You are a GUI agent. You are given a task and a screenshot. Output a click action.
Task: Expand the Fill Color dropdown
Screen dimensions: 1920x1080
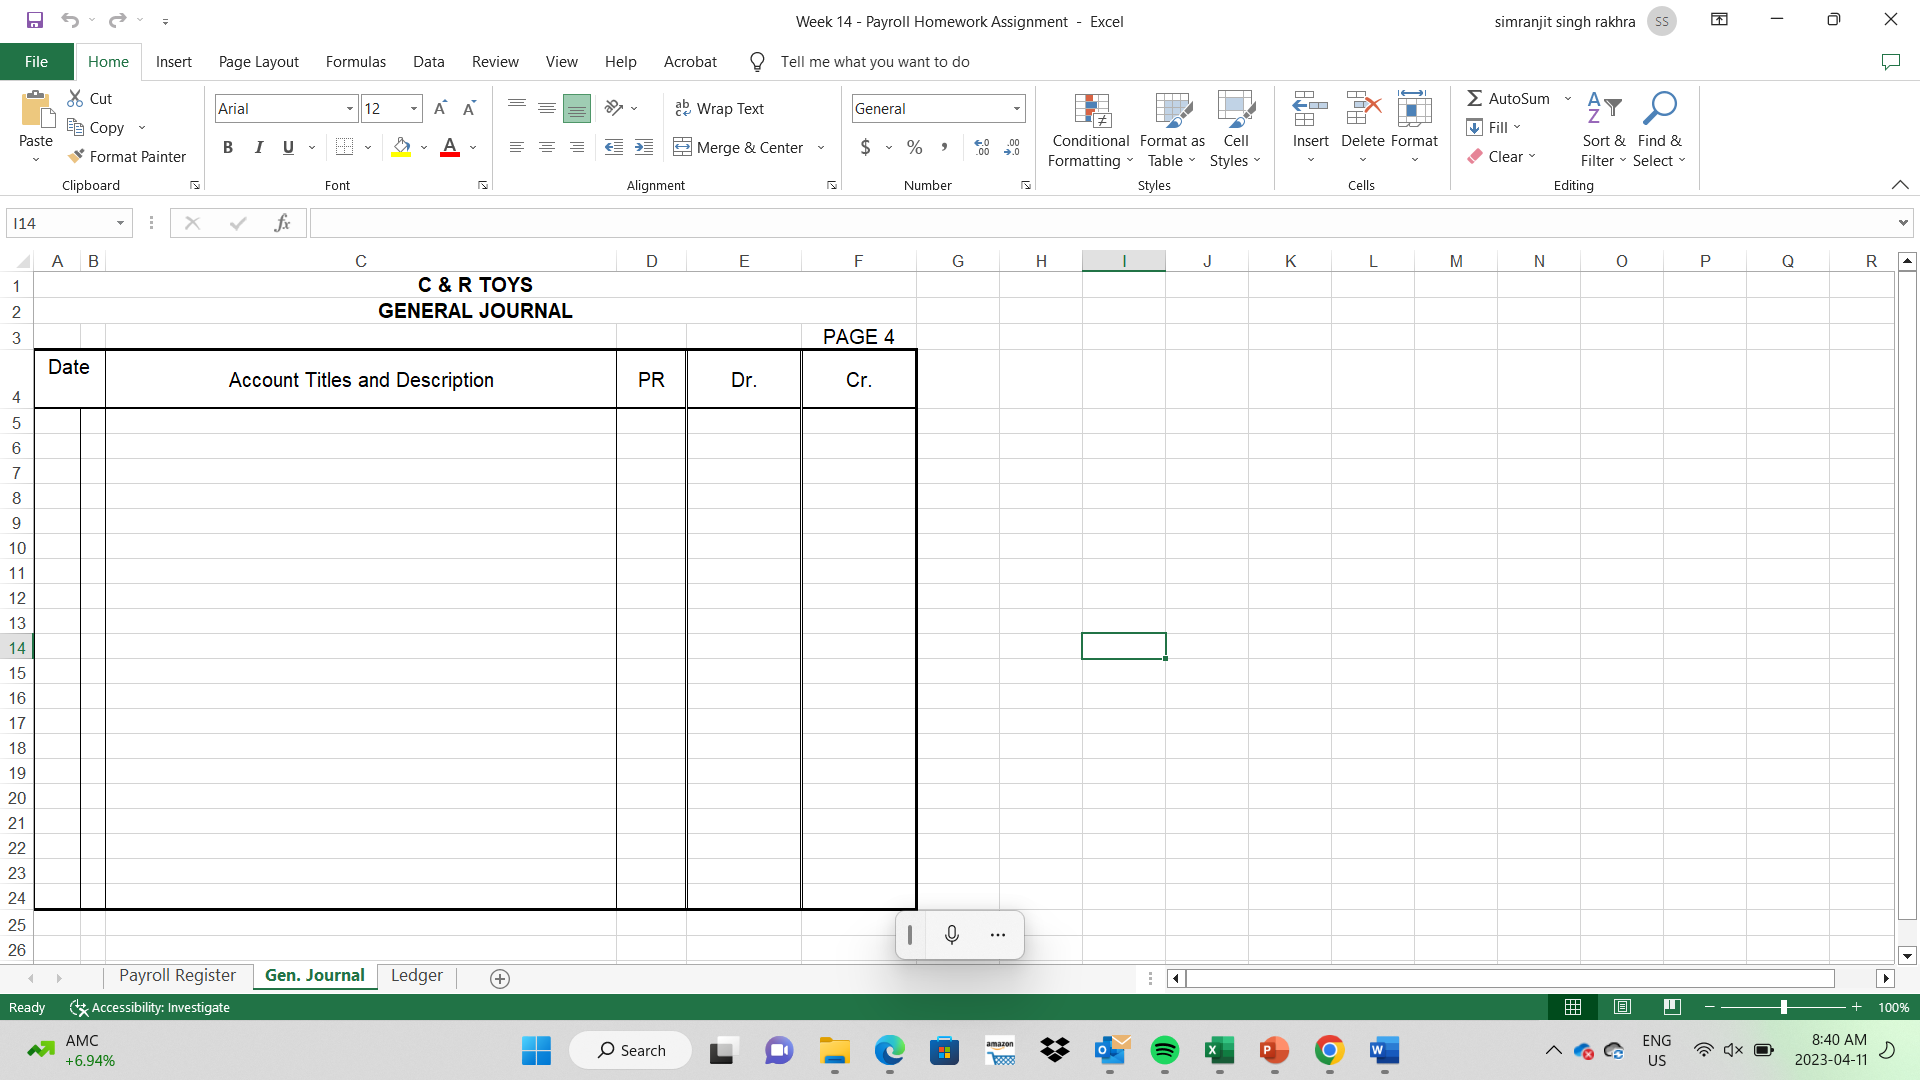424,147
